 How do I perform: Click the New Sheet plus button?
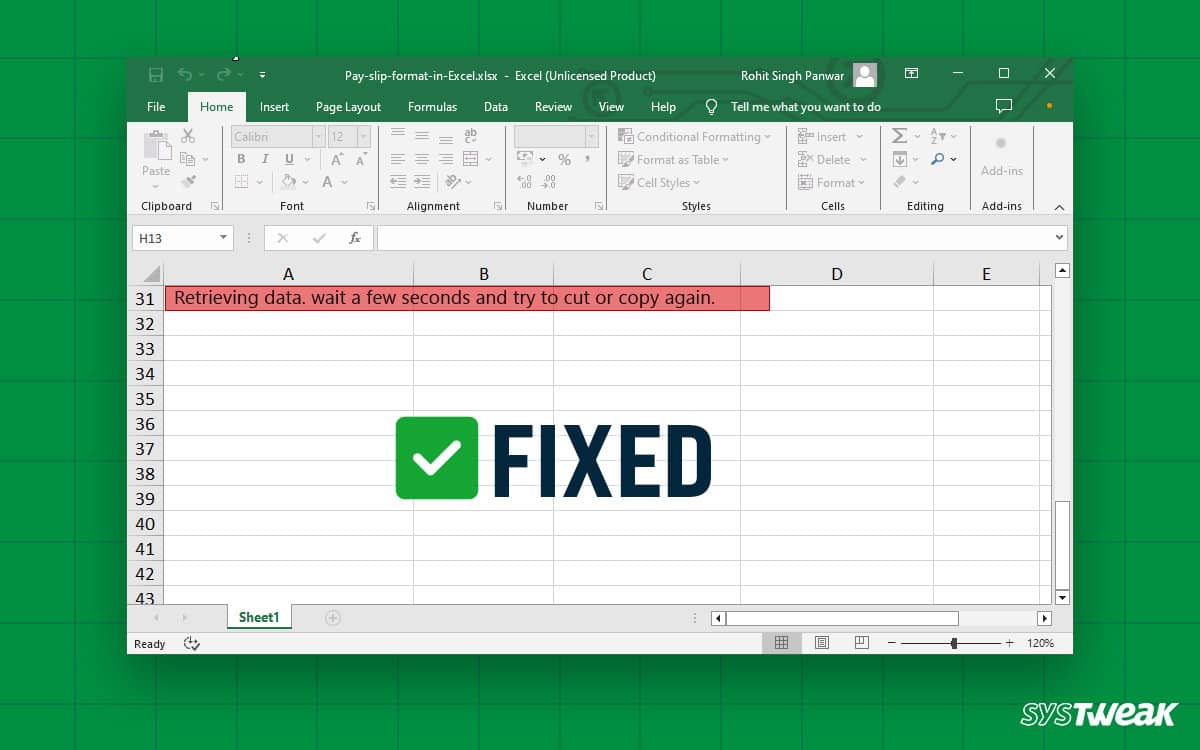[x=331, y=617]
